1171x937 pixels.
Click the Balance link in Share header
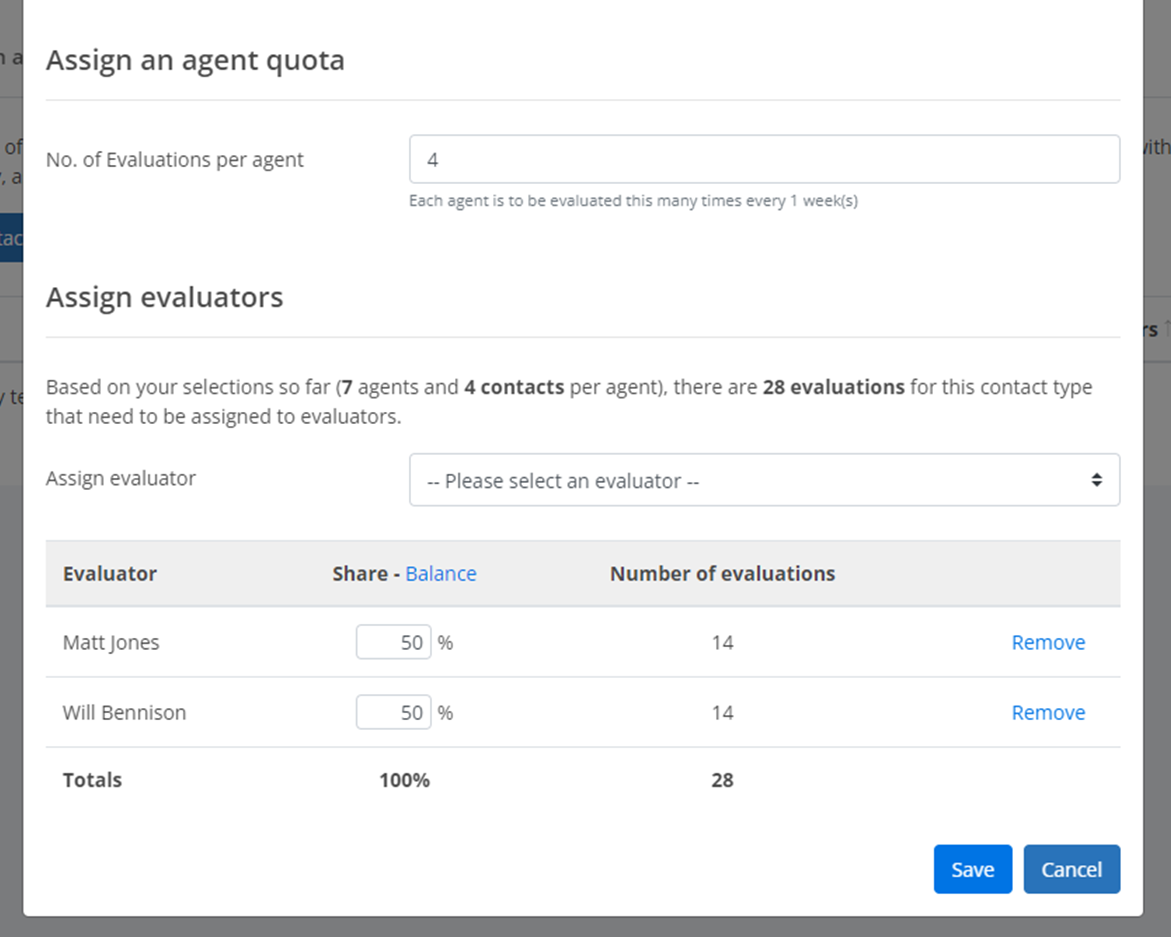tap(441, 573)
